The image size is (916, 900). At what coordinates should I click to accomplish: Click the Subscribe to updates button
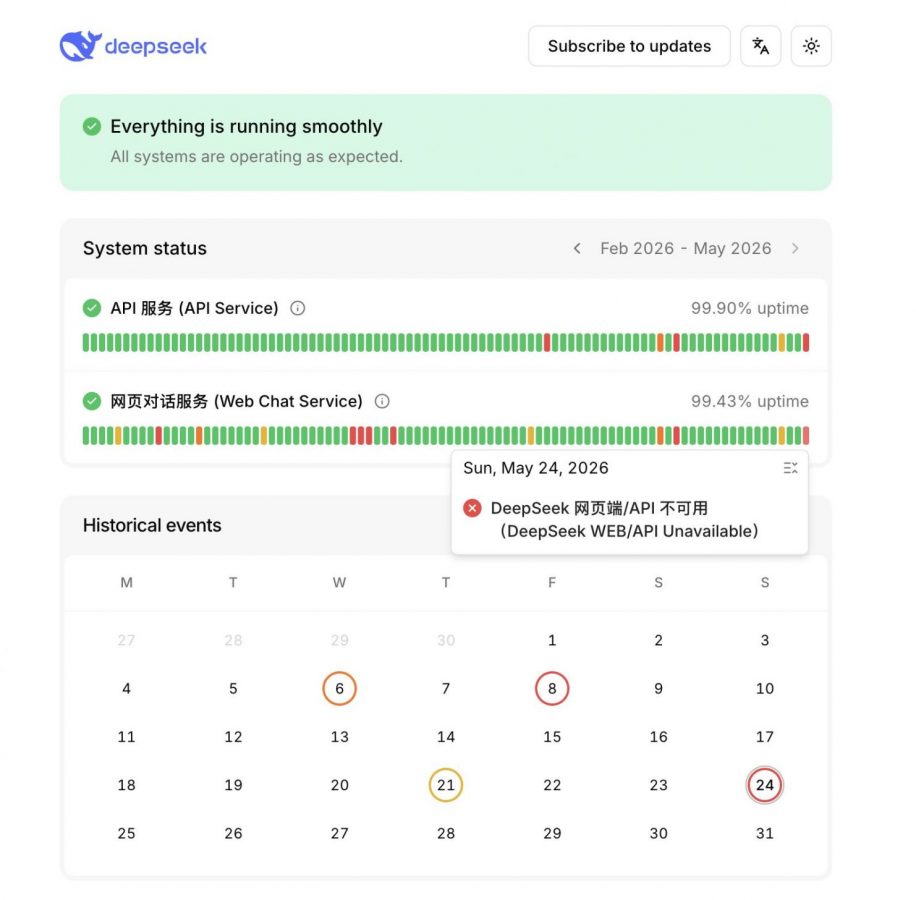point(629,46)
